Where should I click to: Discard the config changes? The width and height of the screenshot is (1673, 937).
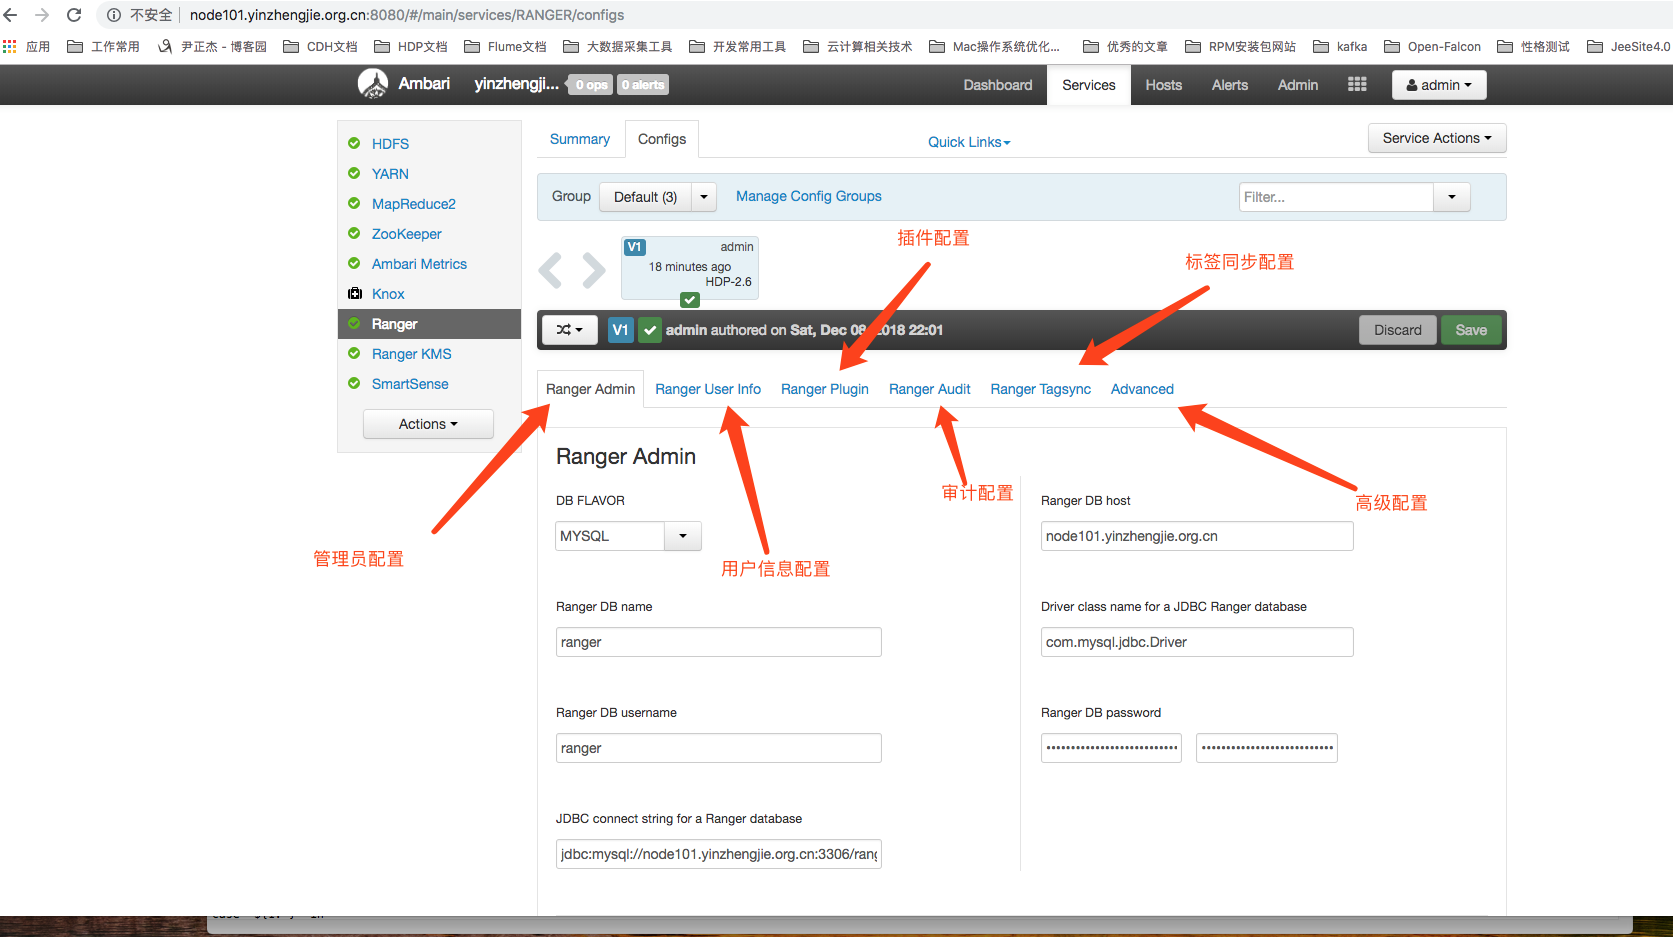1398,330
